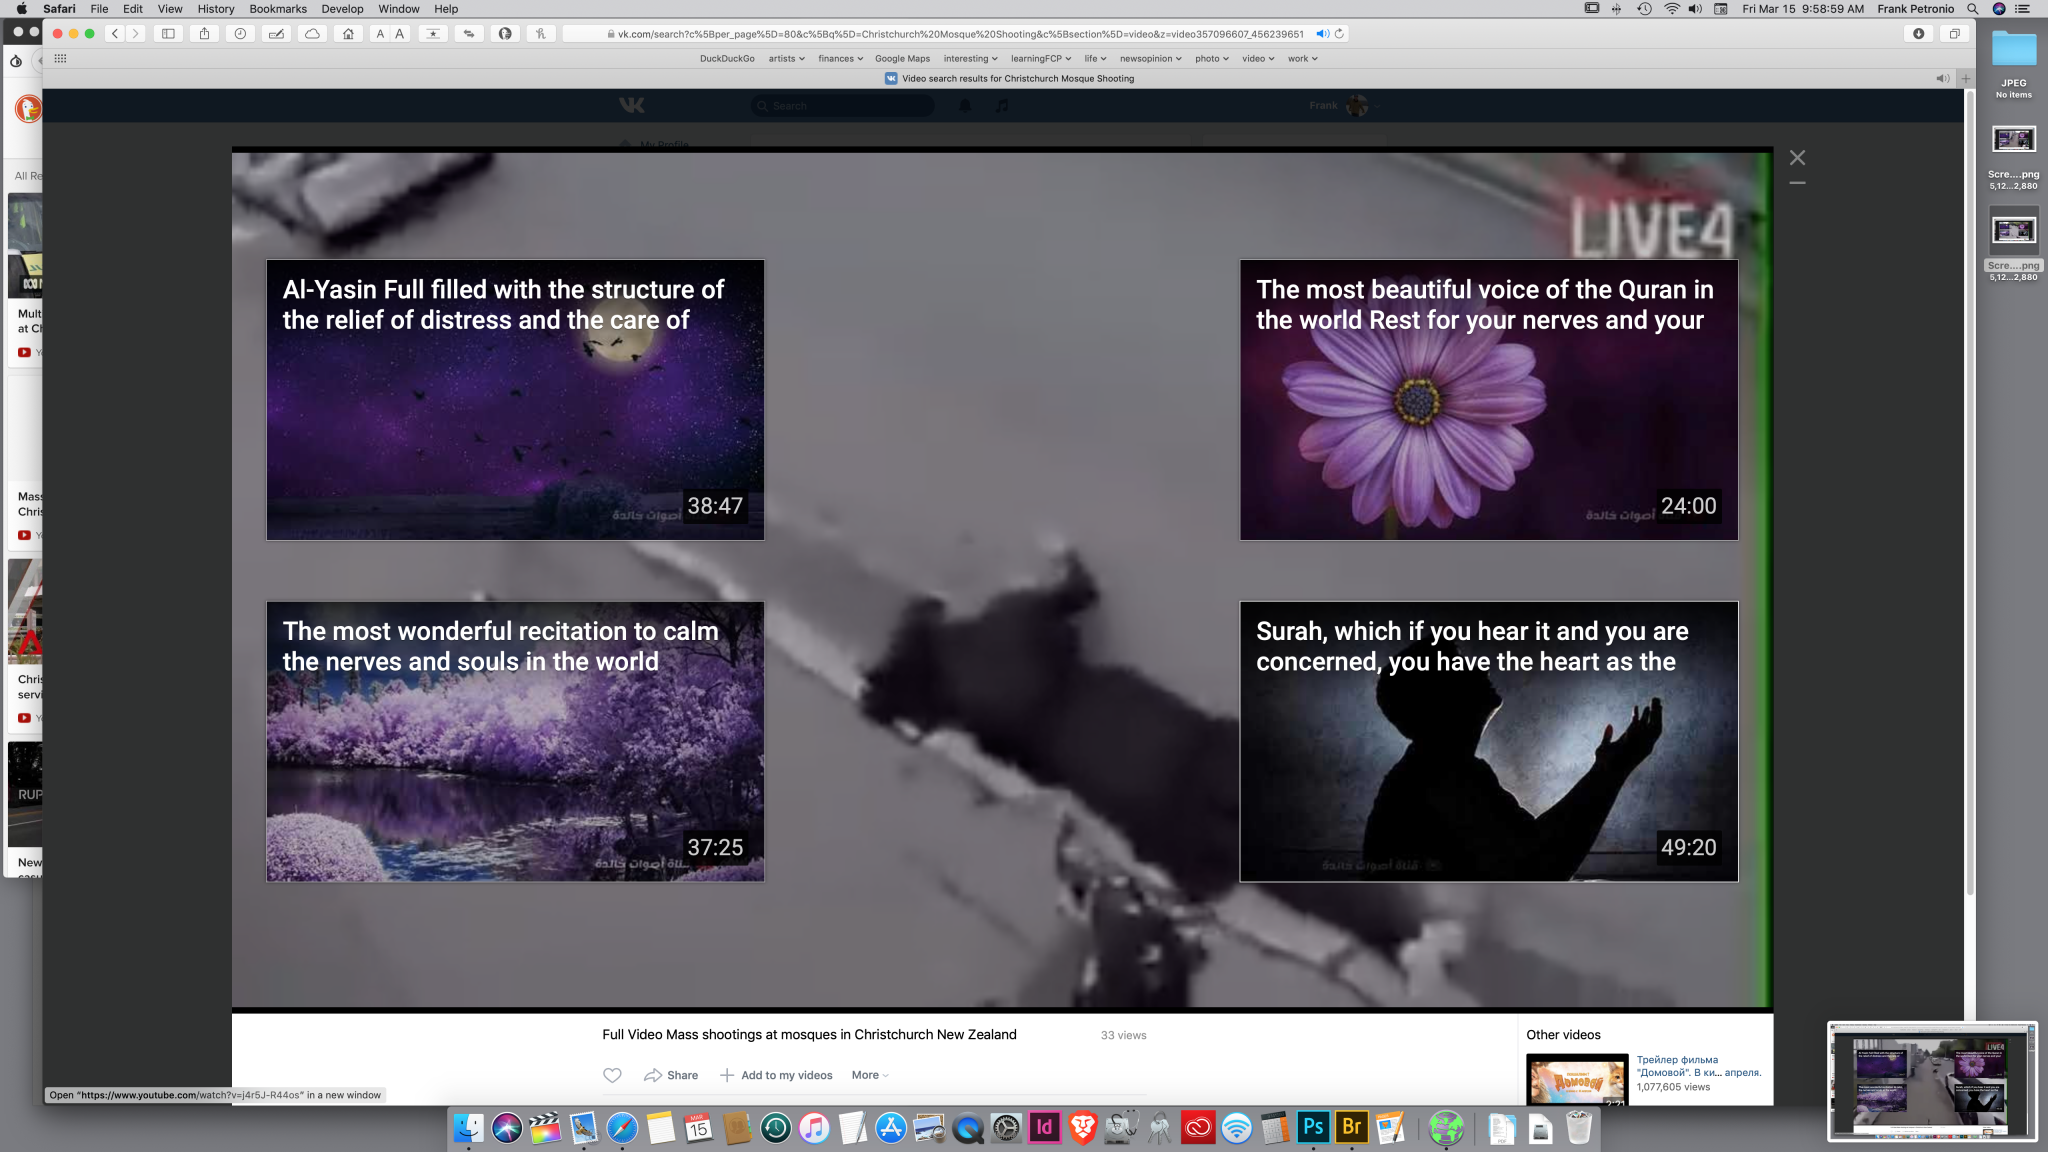The height and width of the screenshot is (1152, 2048).
Task: Open the More dropdown below video
Action: pyautogui.click(x=869, y=1075)
